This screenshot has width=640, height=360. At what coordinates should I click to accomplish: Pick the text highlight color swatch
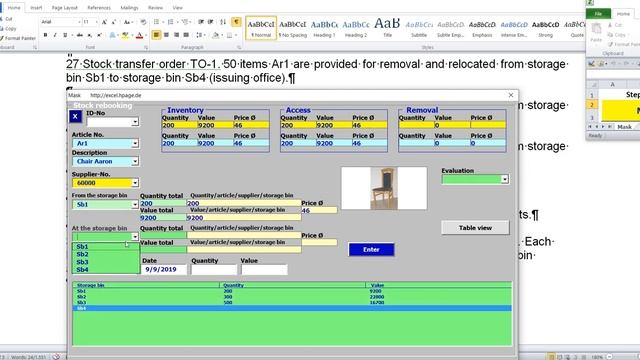(125, 35)
